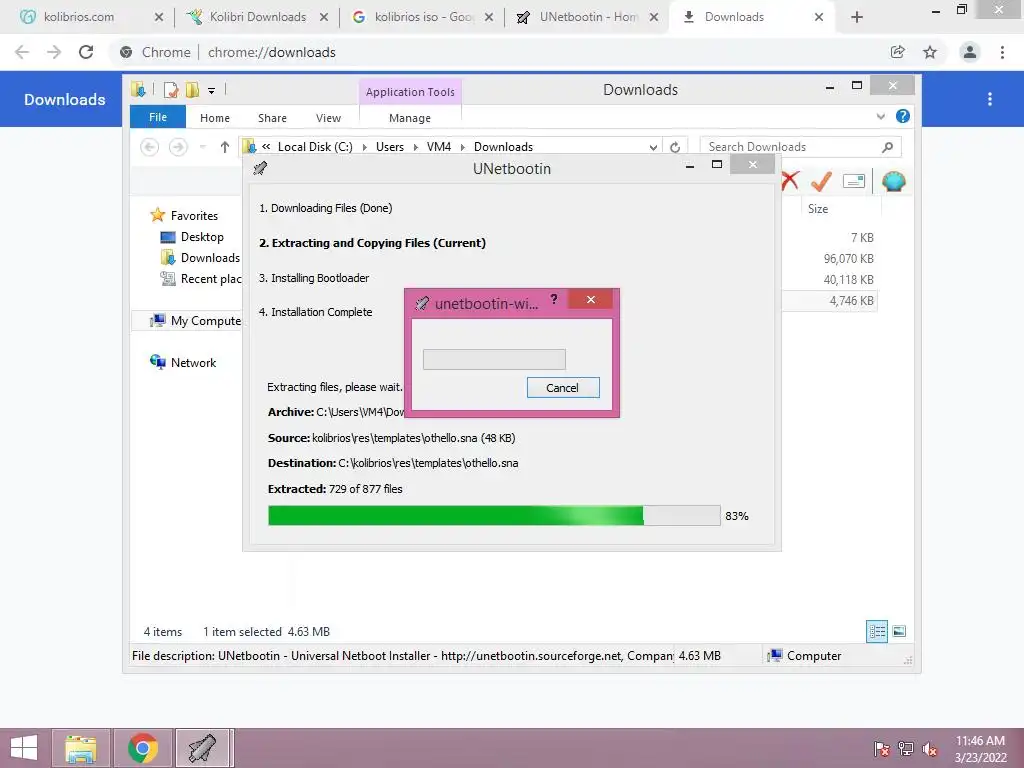Screen dimensions: 1024x768
Task: Reload the Chrome page
Action: click(x=86, y=52)
